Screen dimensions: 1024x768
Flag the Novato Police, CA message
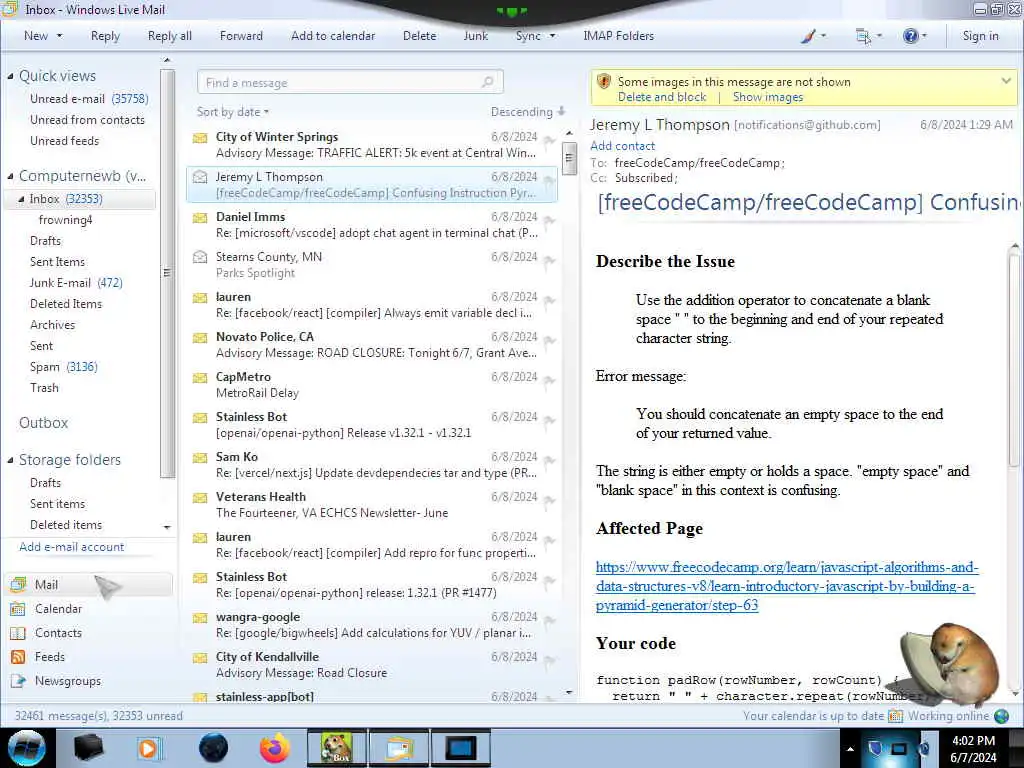[x=550, y=341]
